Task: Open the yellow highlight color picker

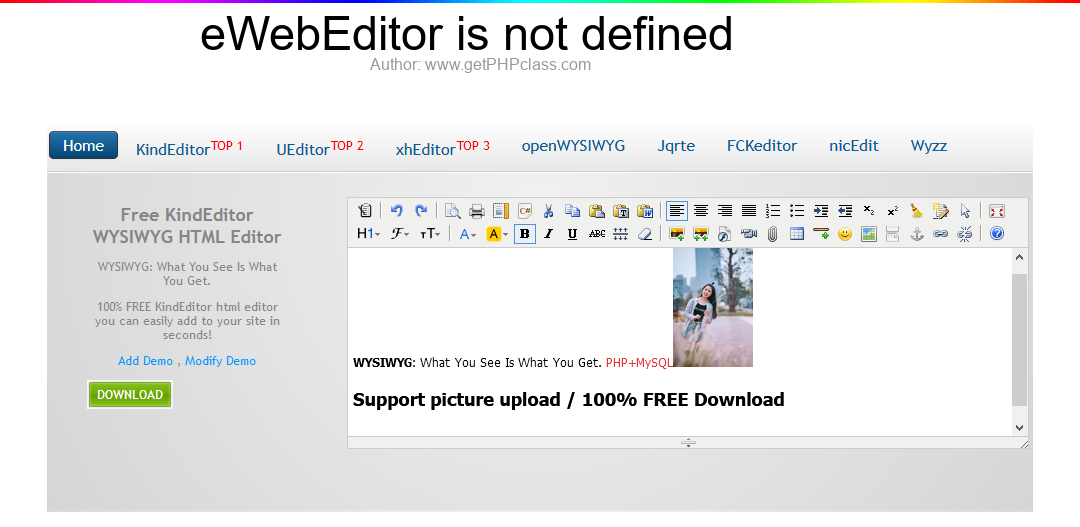Action: click(497, 234)
